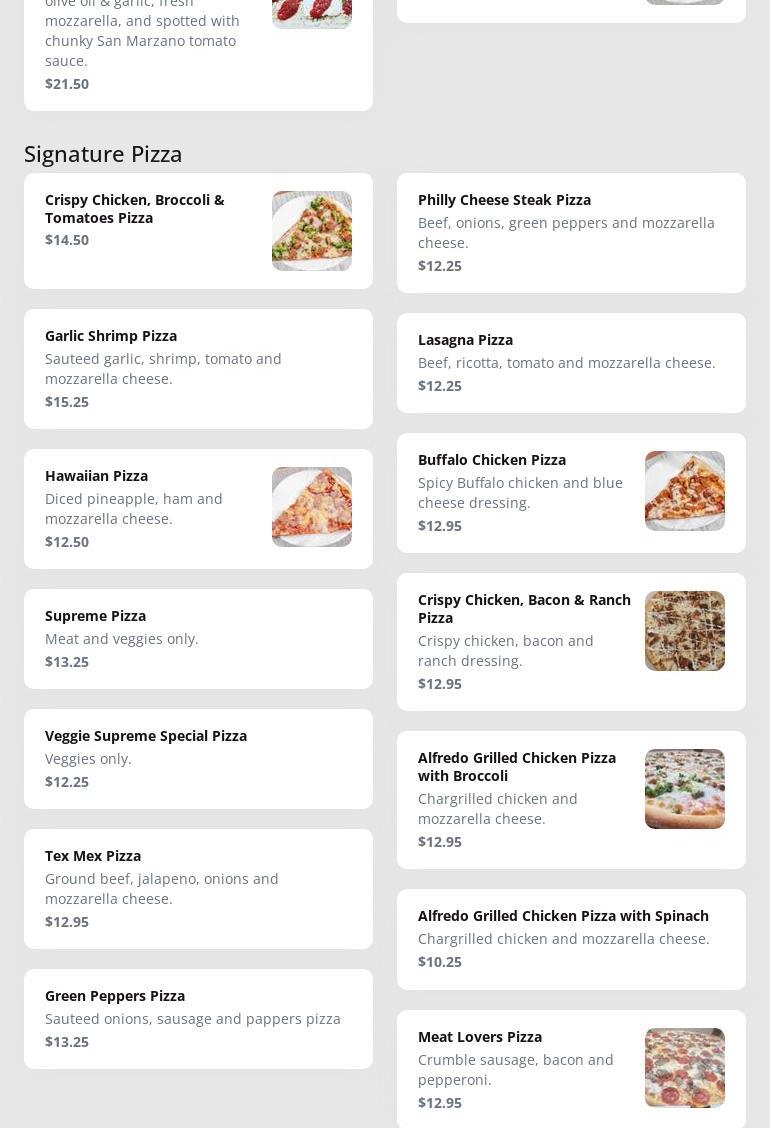The image size is (770, 1128).
Task: Click the Buffalo Chicken Pizza title
Action: pyautogui.click(x=492, y=460)
